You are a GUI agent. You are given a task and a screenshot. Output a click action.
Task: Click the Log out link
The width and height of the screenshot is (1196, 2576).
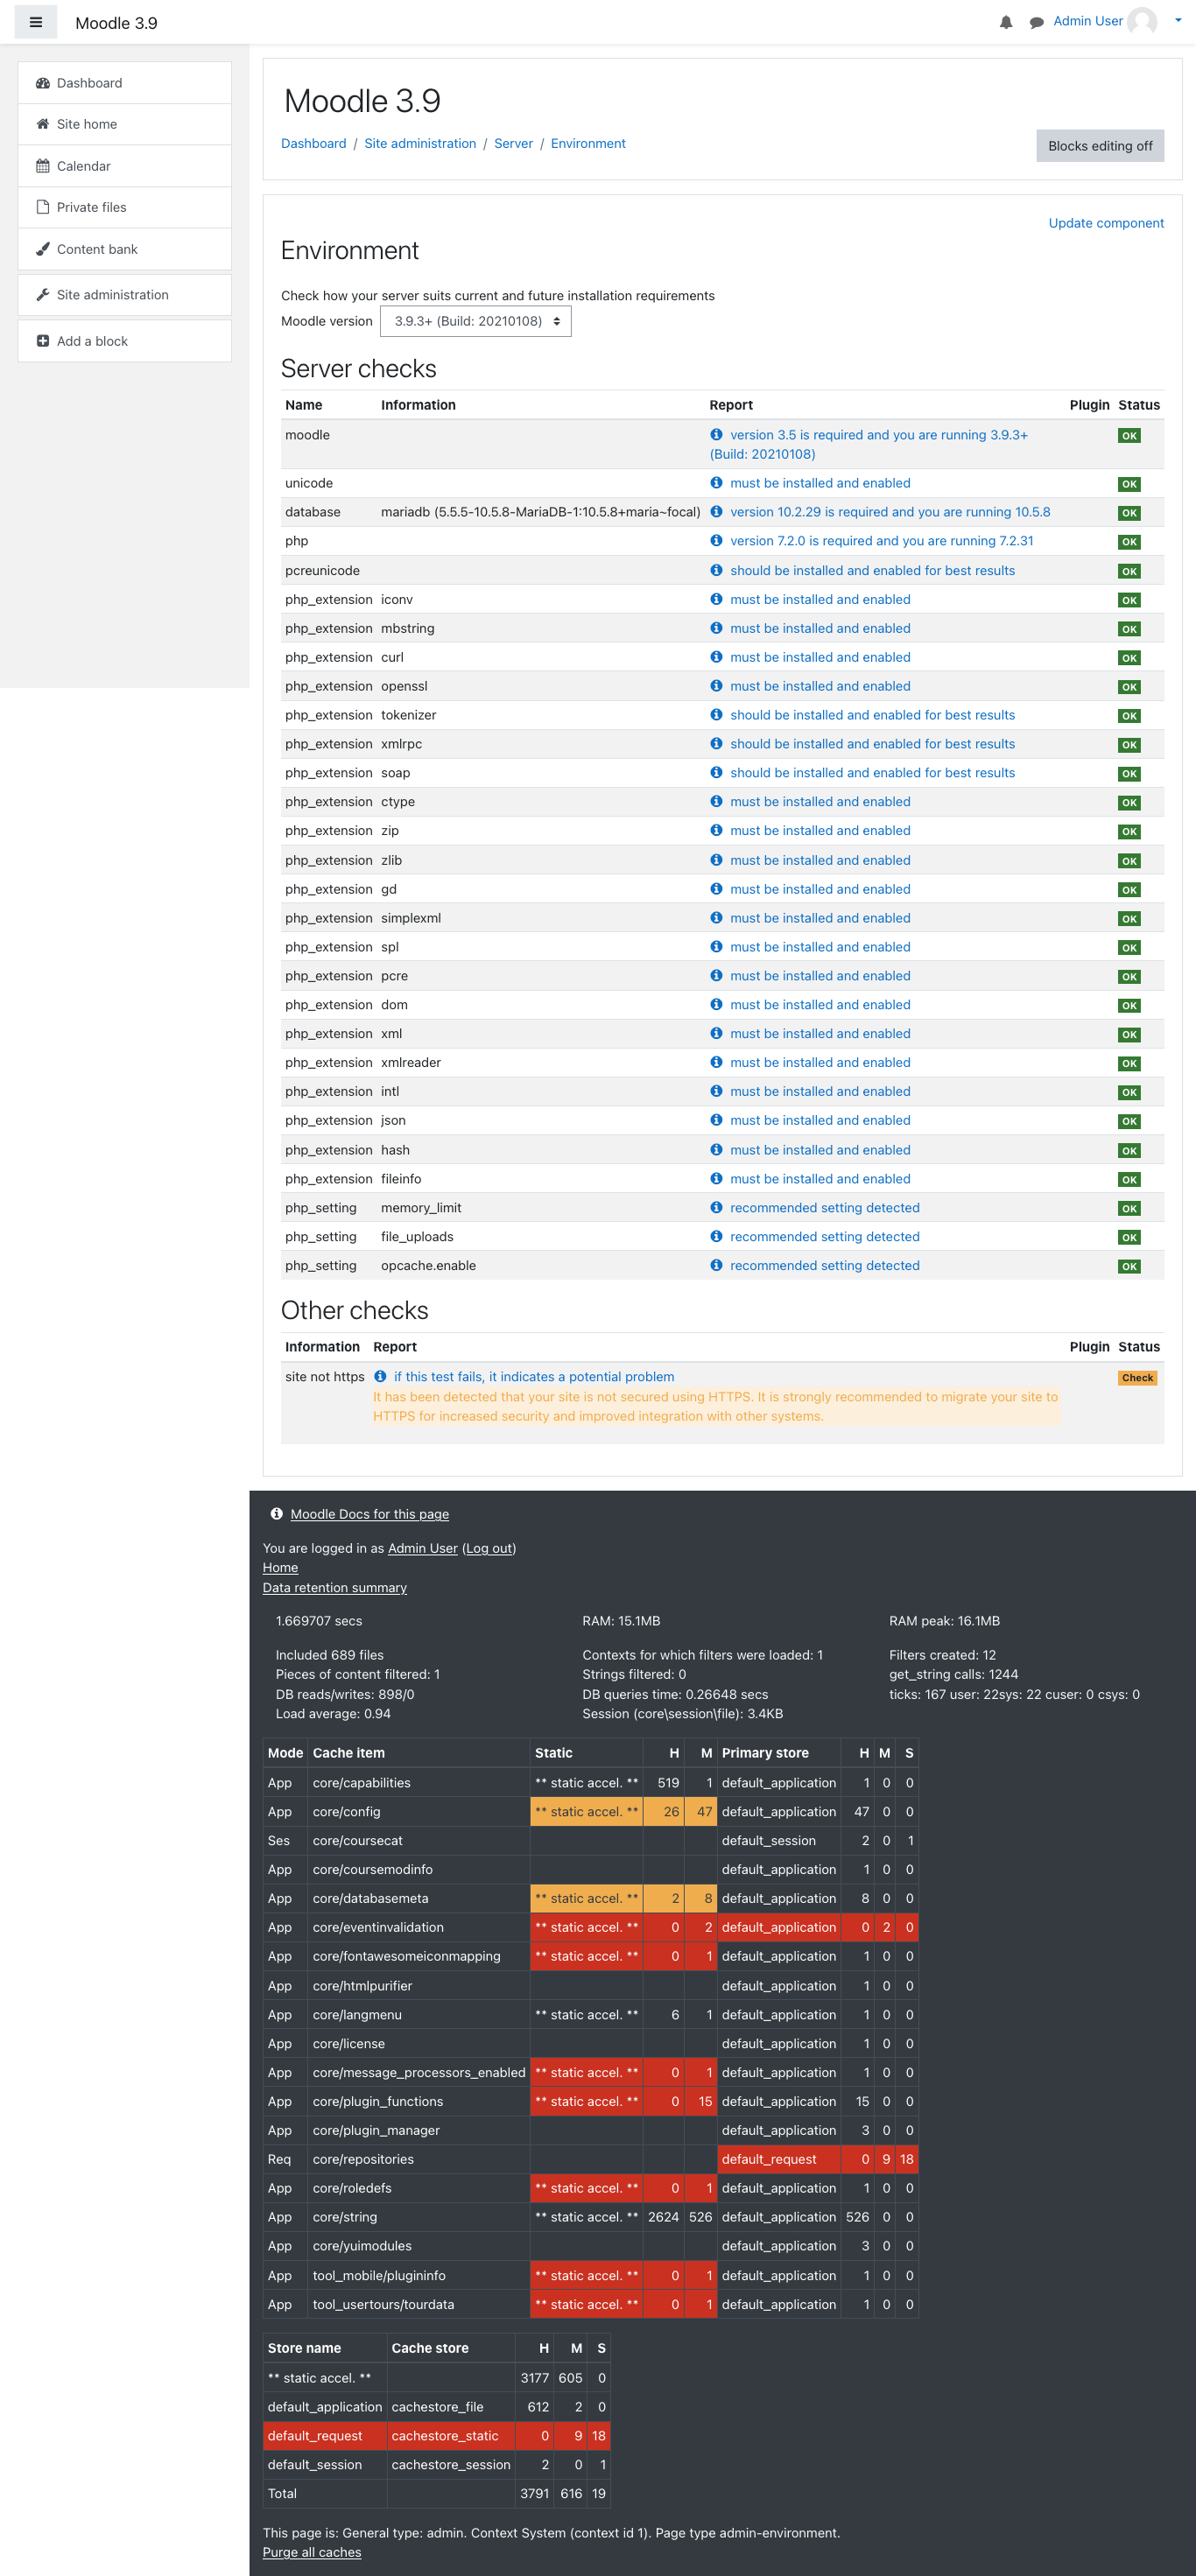tap(489, 1548)
